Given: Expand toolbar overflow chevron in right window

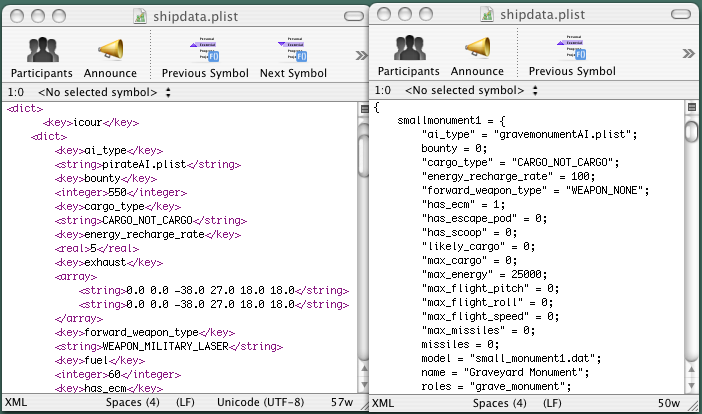Looking at the screenshot, I should click(x=688, y=54).
